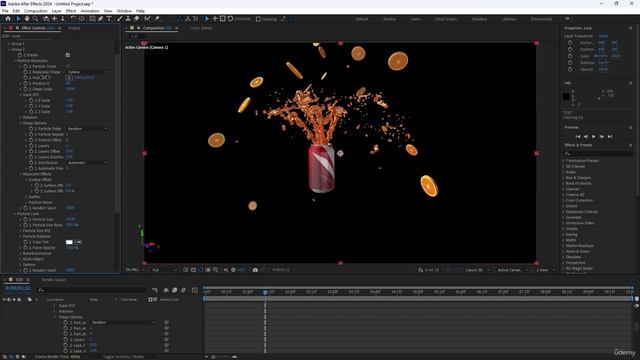Image resolution: width=640 pixels, height=360 pixels.
Task: Switch to the Libraries workspace
Action: point(509,19)
